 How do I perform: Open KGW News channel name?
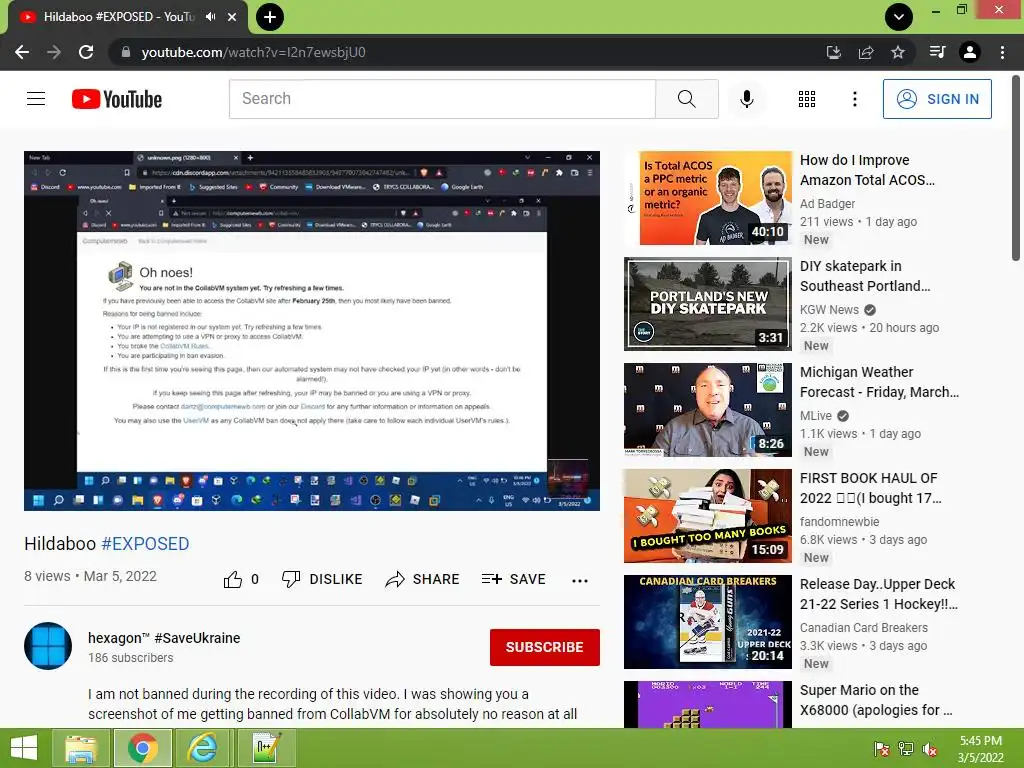[829, 310]
